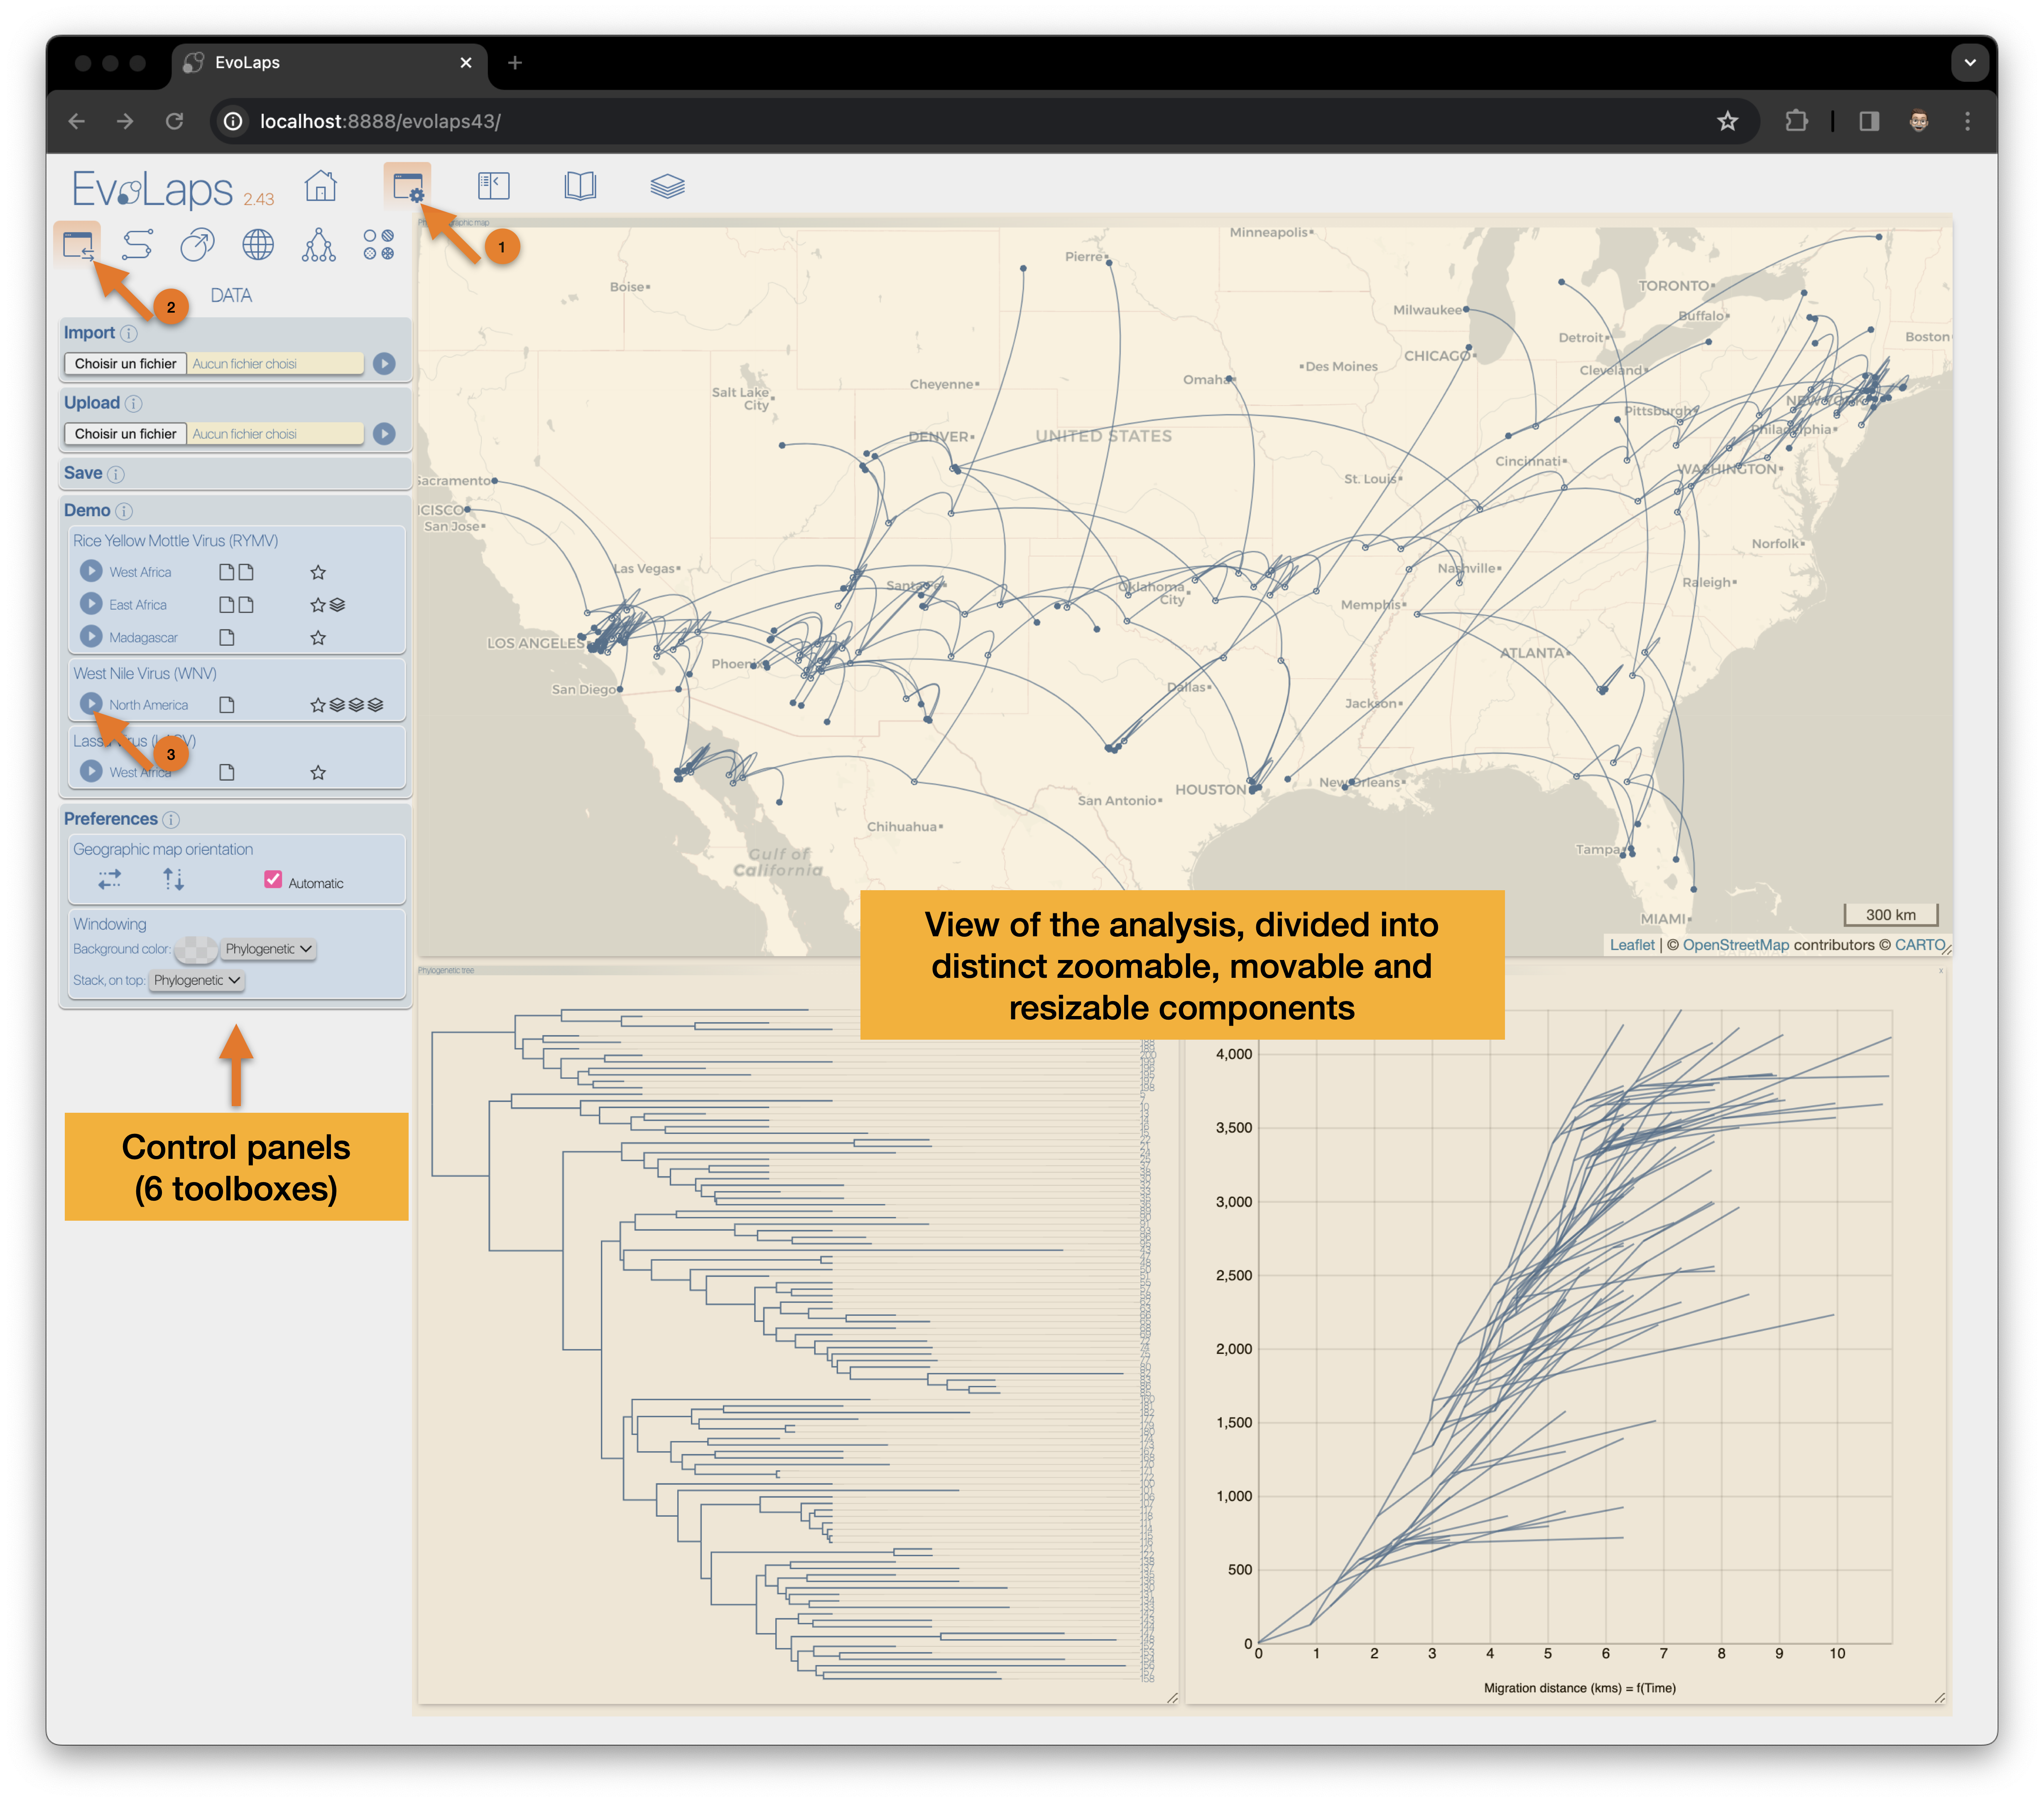Run the Upload play button
Viewport: 2044px width, 1802px height.
pyautogui.click(x=384, y=434)
